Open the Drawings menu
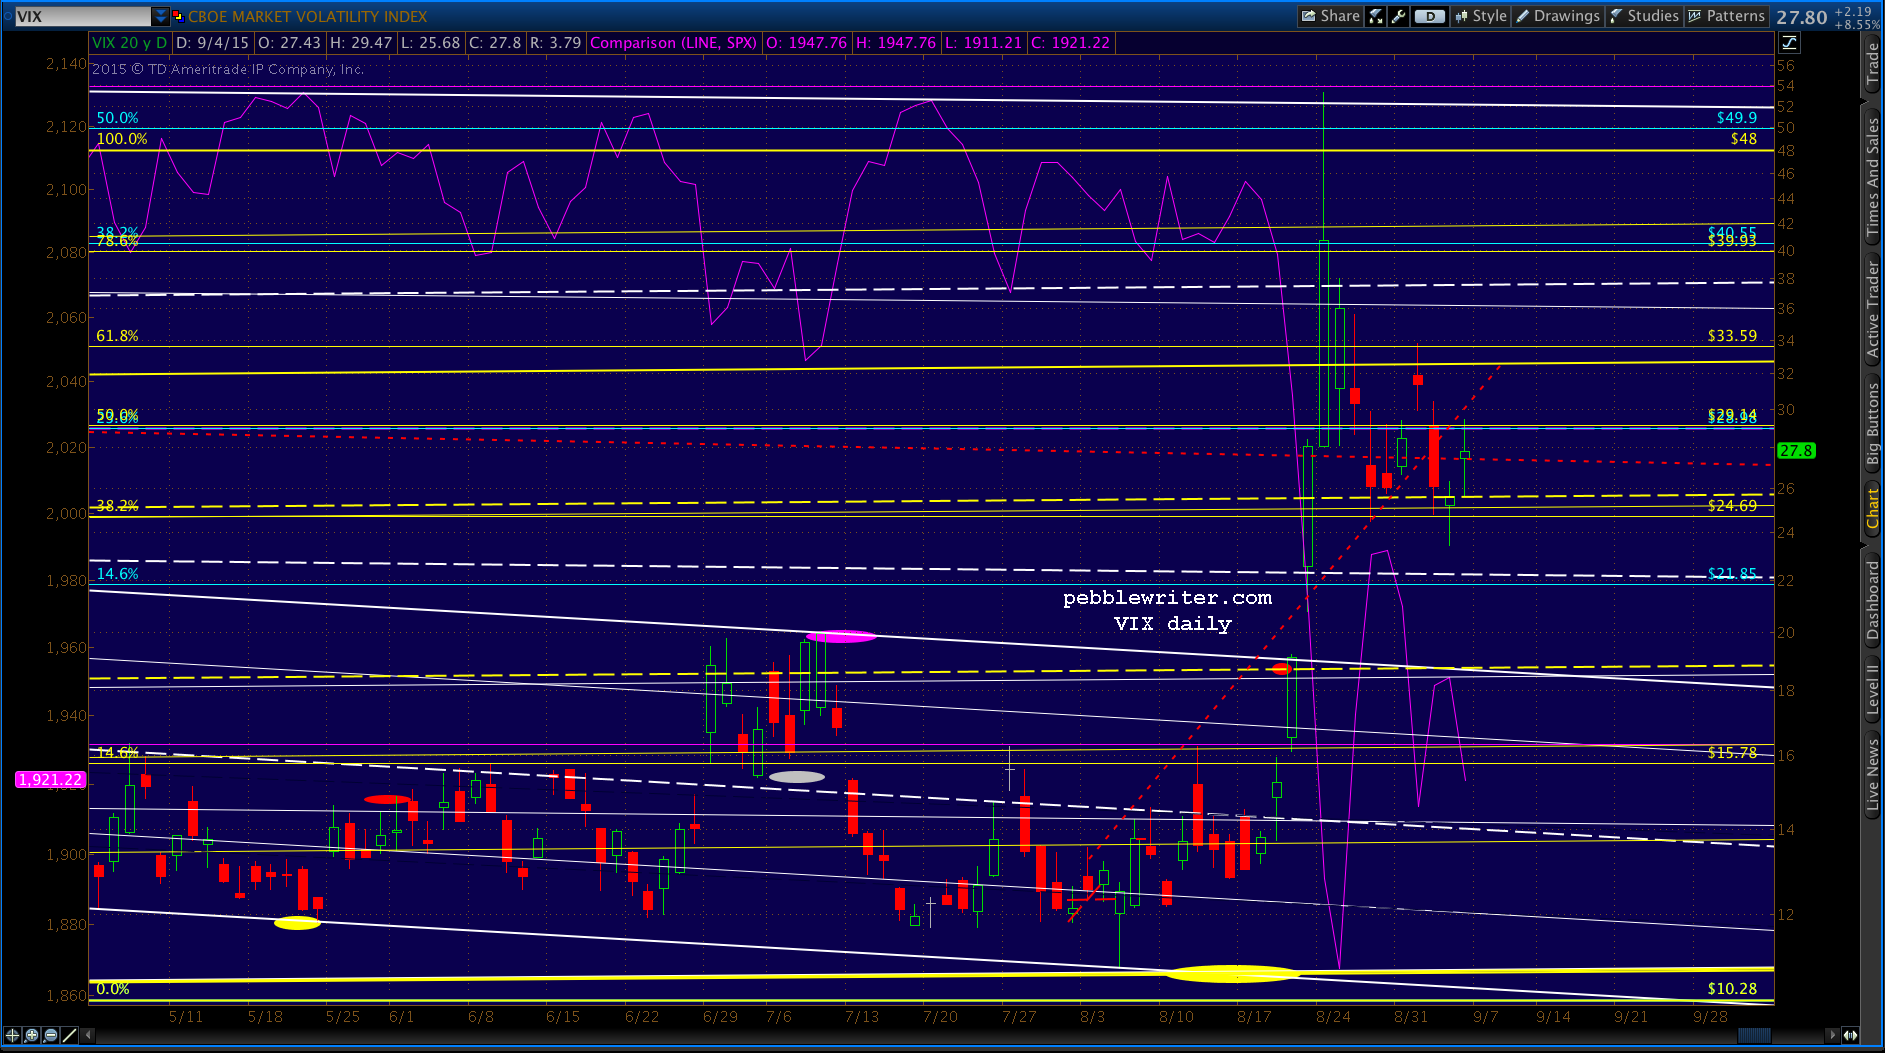 [x=1558, y=16]
